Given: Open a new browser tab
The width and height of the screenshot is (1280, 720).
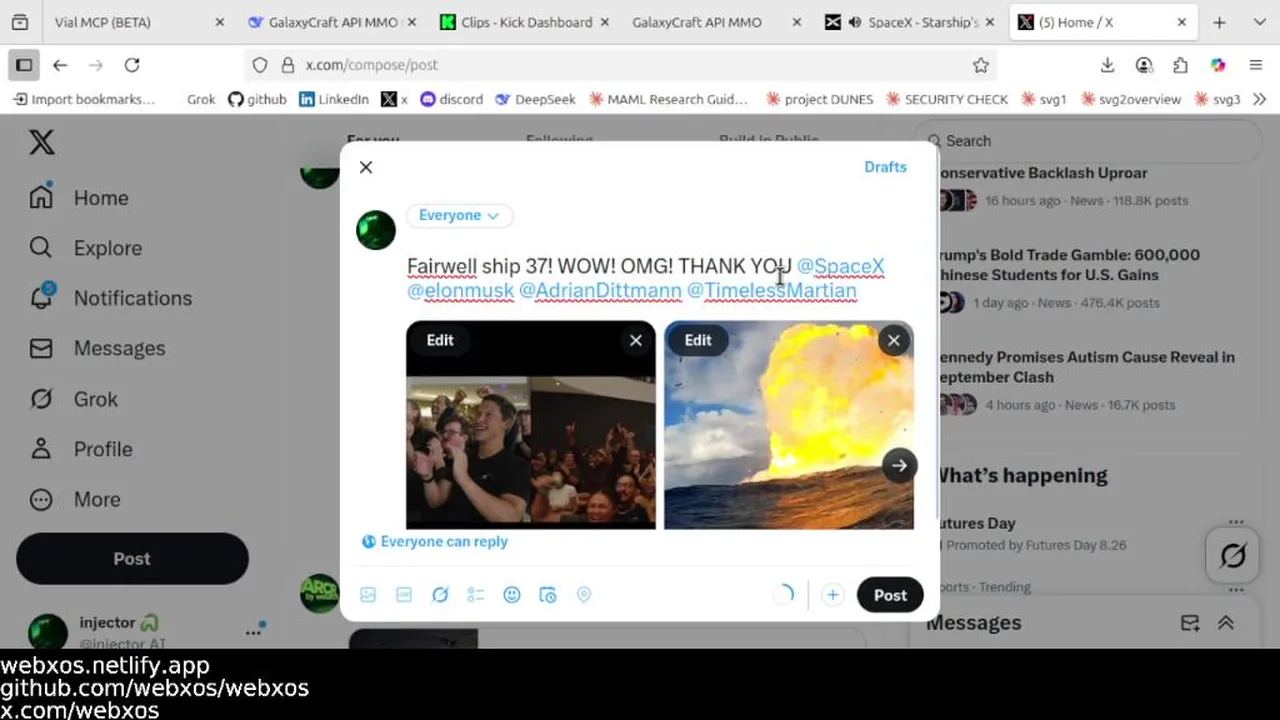Looking at the screenshot, I should [1219, 22].
